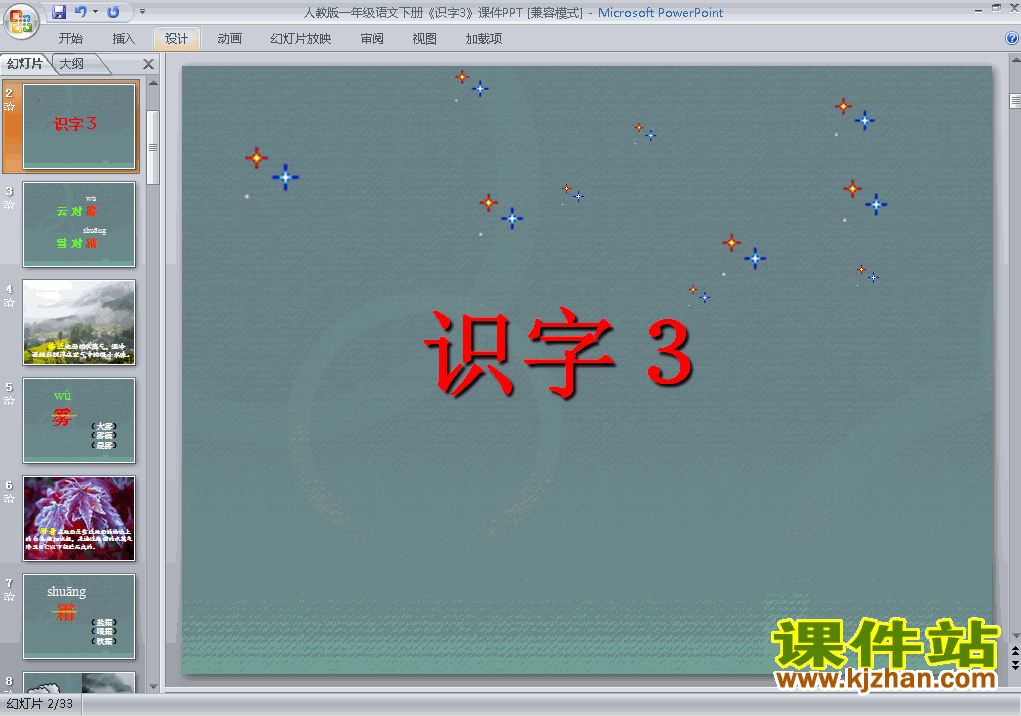Click the animation star icon beside slide 2

[x=9, y=107]
